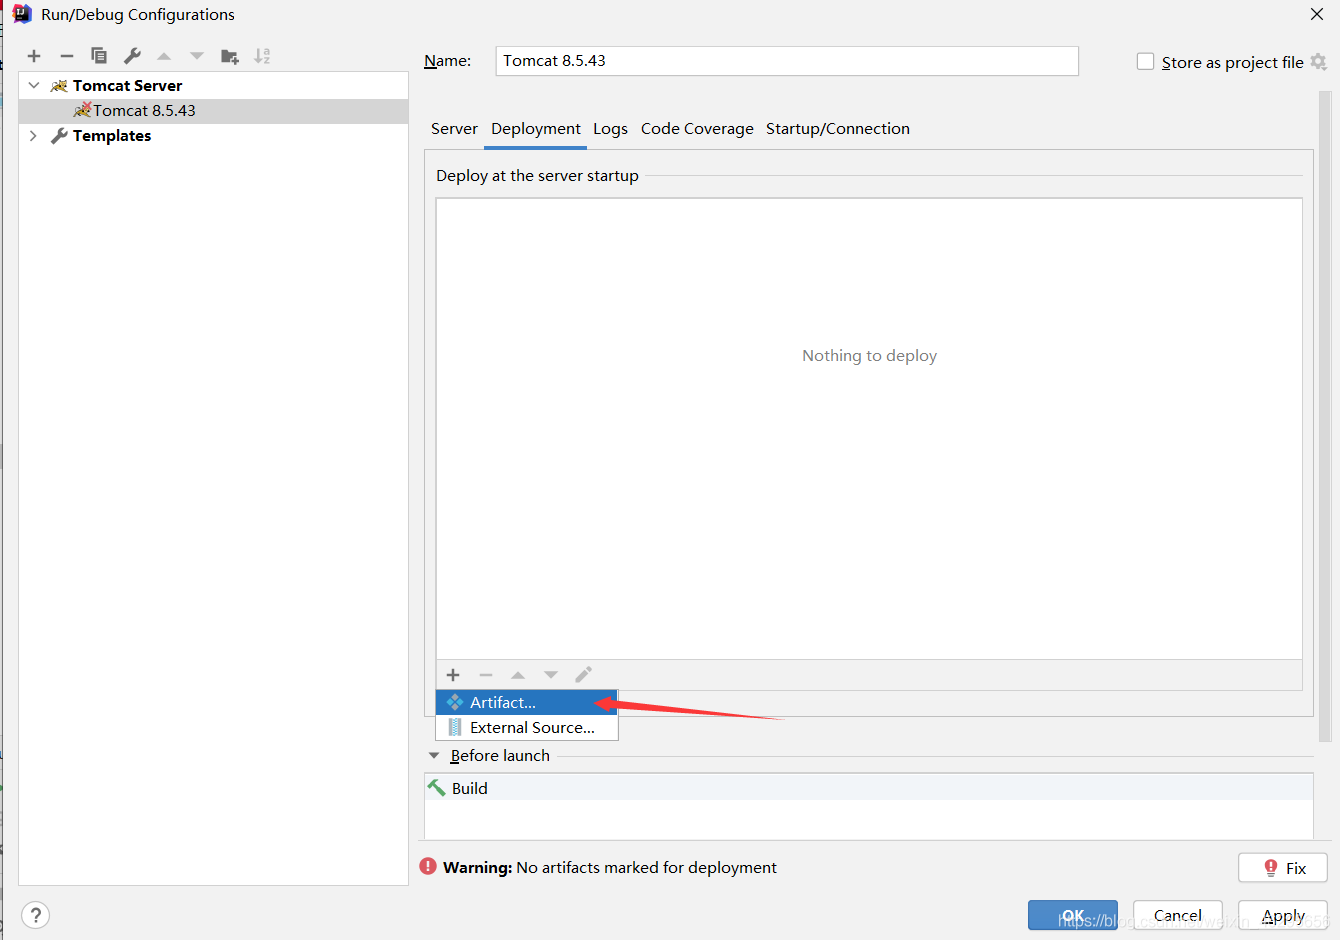Viewport: 1340px width, 940px height.
Task: Expand the Templates tree node
Action: (34, 136)
